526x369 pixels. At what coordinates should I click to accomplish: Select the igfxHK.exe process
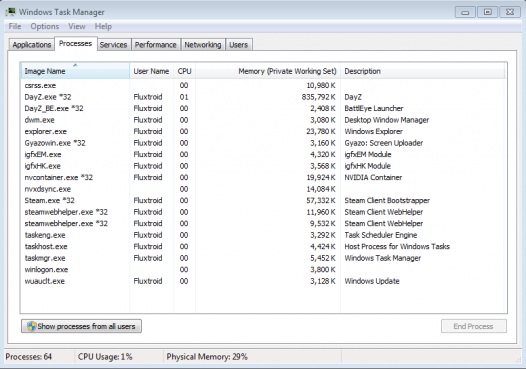(263, 166)
